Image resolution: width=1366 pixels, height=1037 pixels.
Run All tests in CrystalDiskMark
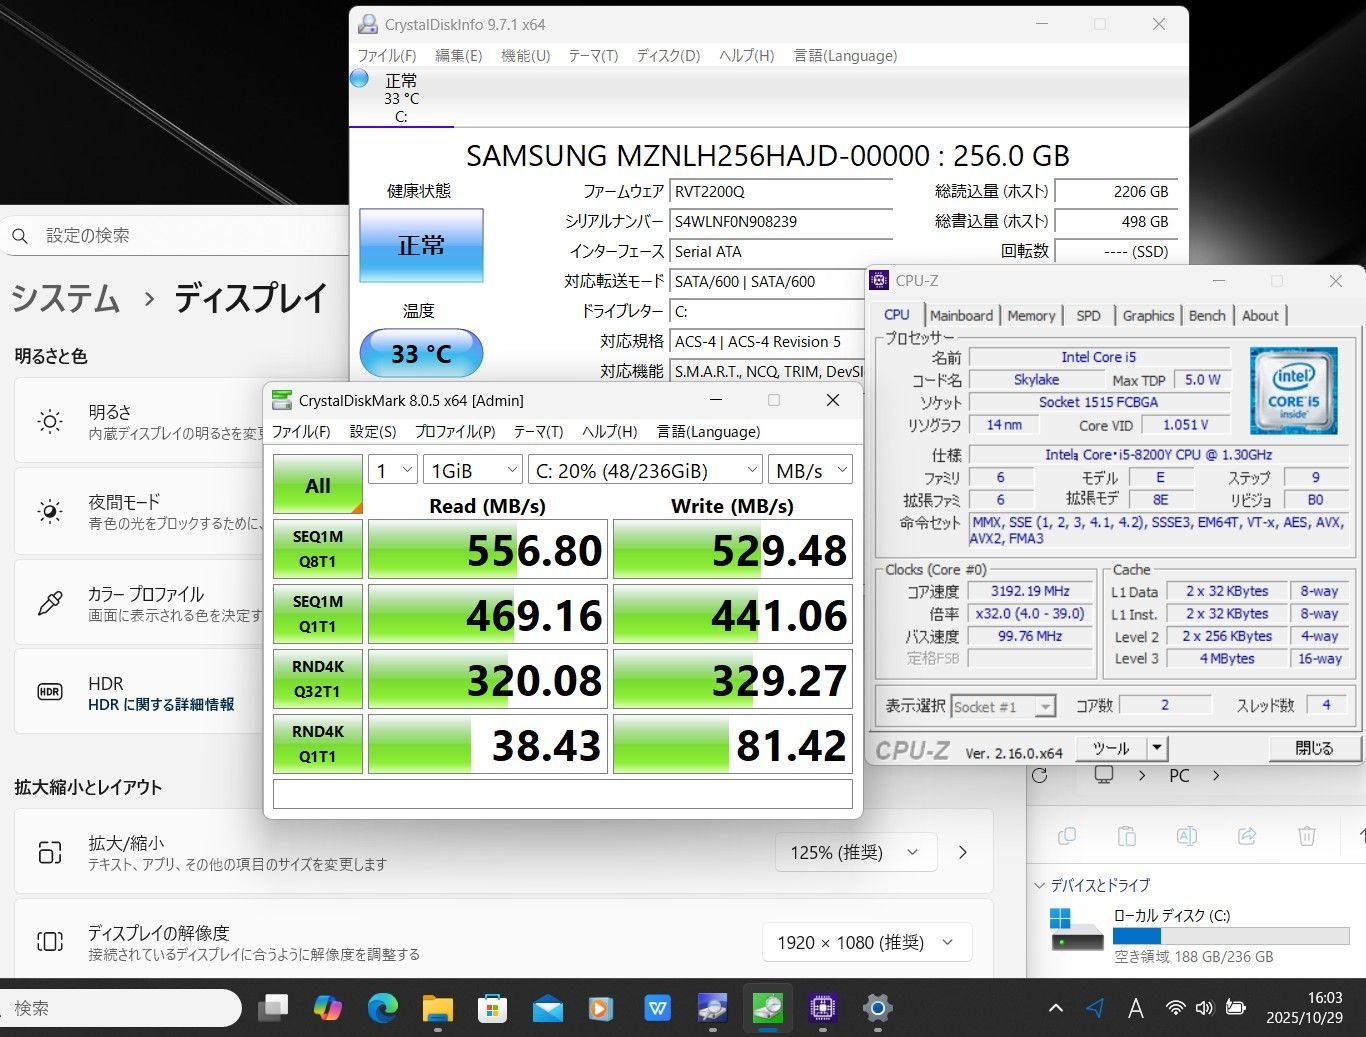coord(316,484)
